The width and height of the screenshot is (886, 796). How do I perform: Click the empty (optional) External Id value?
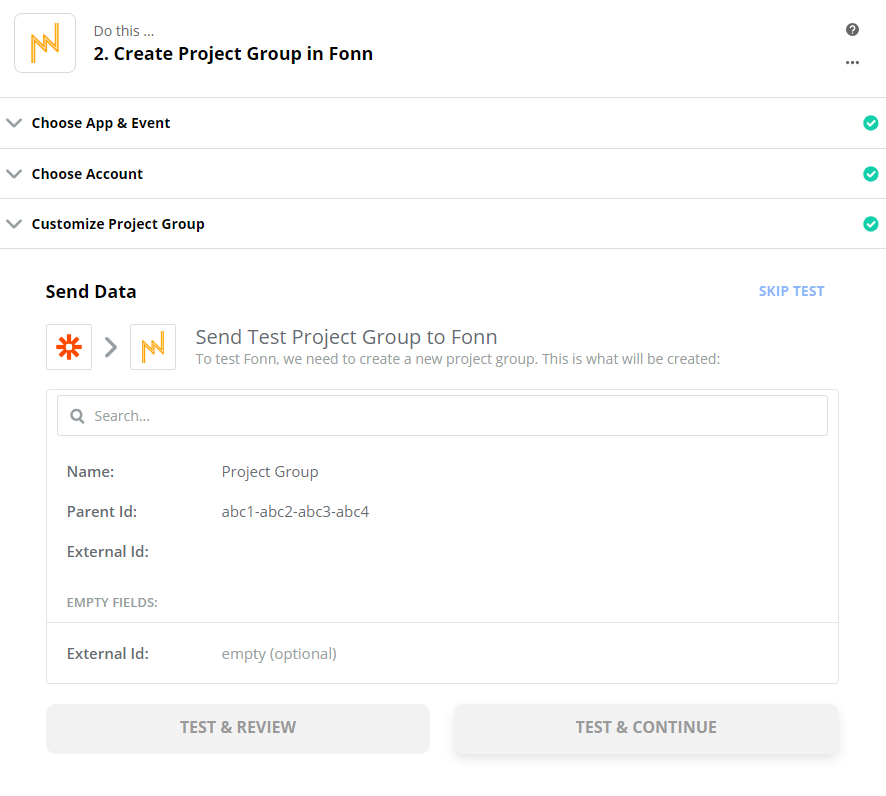pyautogui.click(x=279, y=654)
